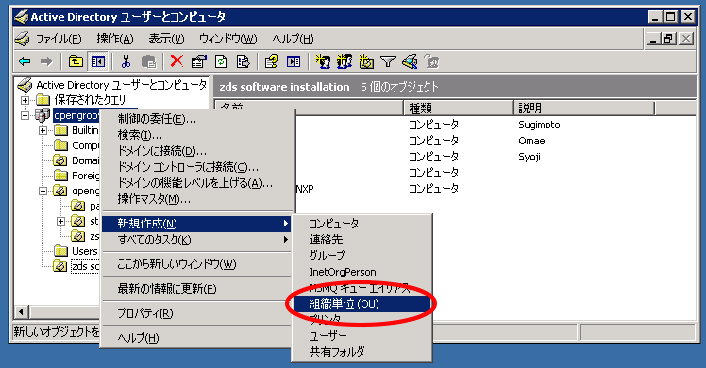
Task: Click the 説明 column header
Action: pos(584,108)
